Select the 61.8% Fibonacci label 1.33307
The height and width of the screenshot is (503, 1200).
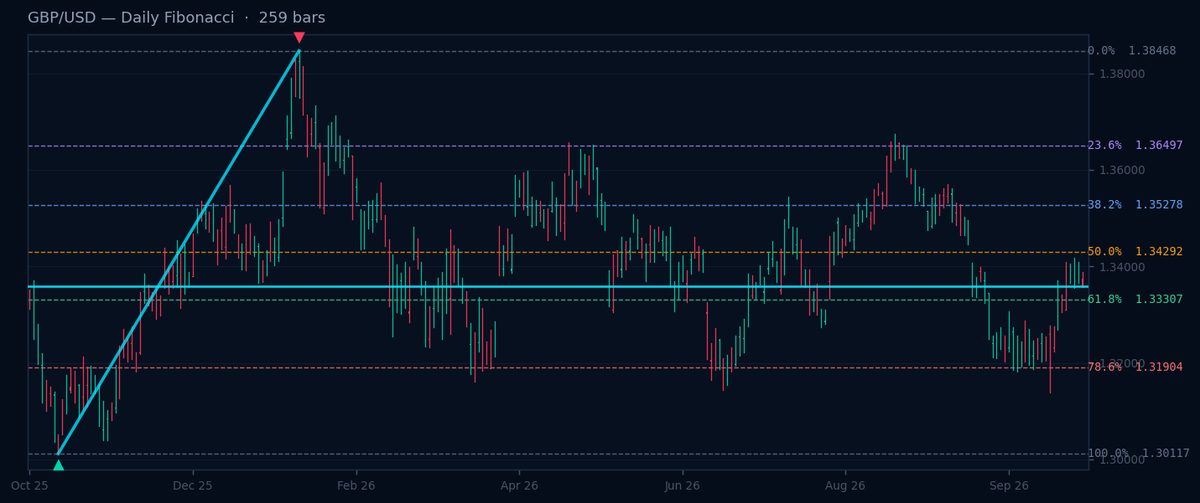[1135, 300]
